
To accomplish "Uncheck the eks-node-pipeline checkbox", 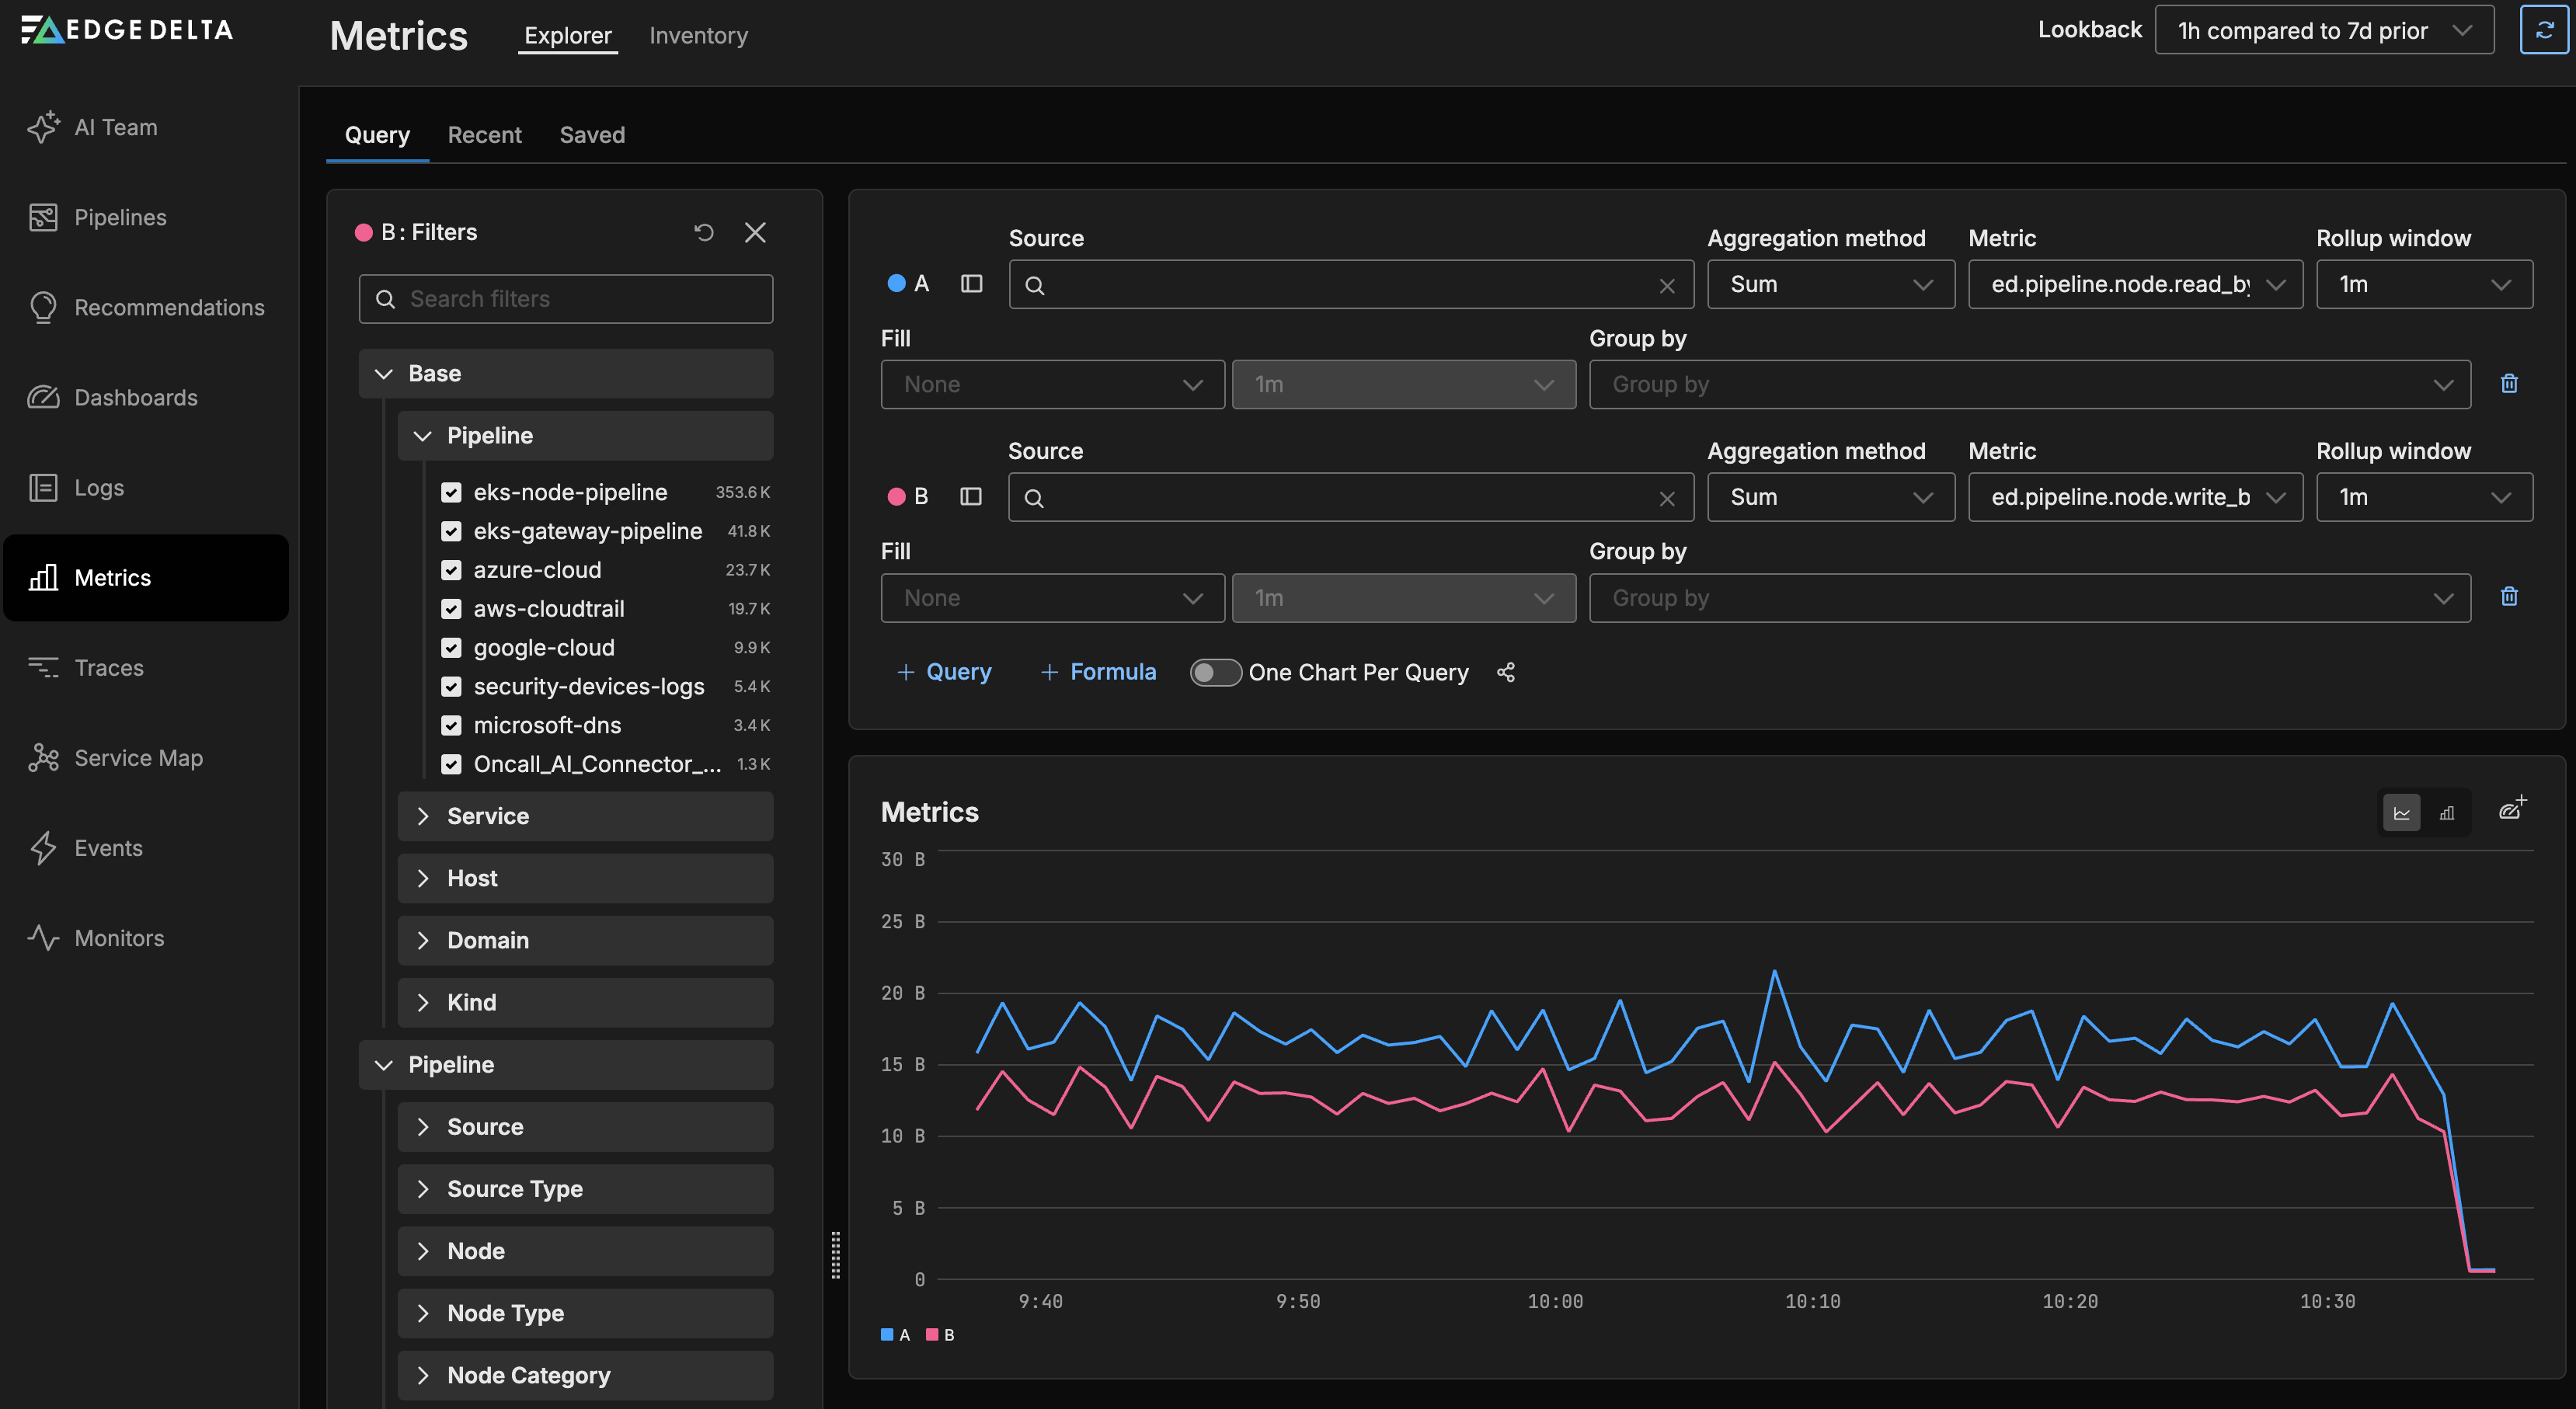I will point(452,492).
